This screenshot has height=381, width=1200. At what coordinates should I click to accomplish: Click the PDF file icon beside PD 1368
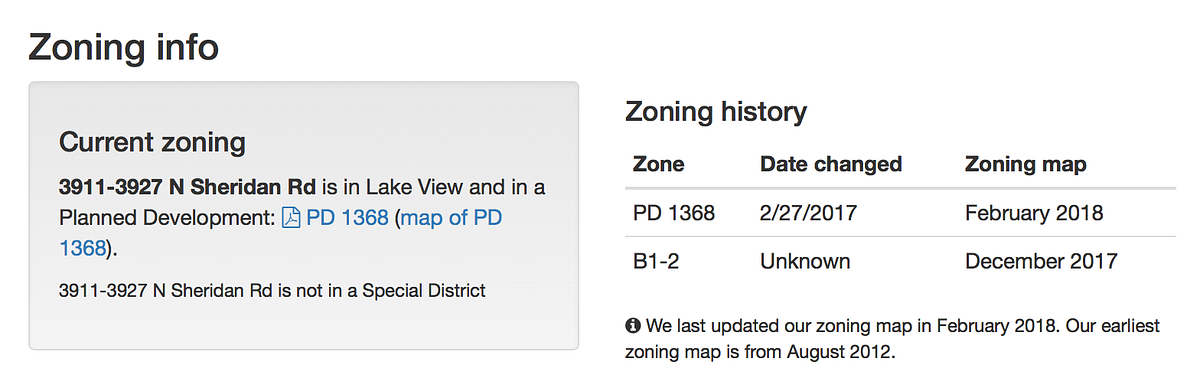[291, 217]
